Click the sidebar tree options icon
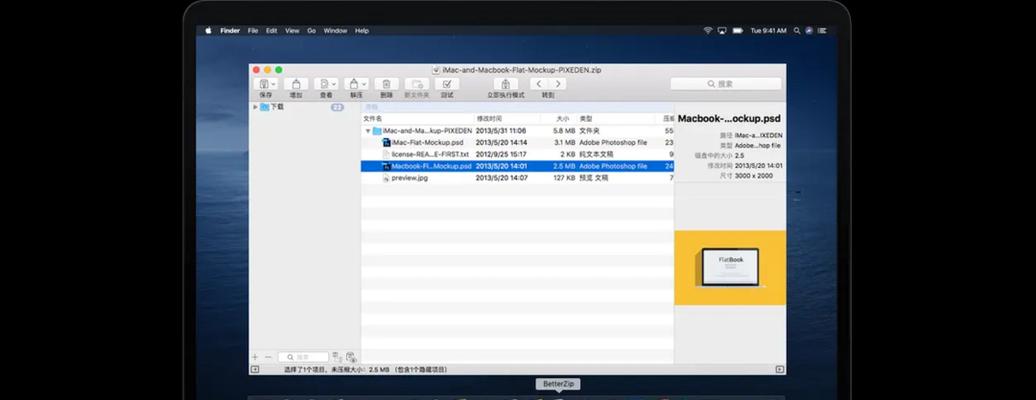This screenshot has height=400, width=1036. [336, 357]
